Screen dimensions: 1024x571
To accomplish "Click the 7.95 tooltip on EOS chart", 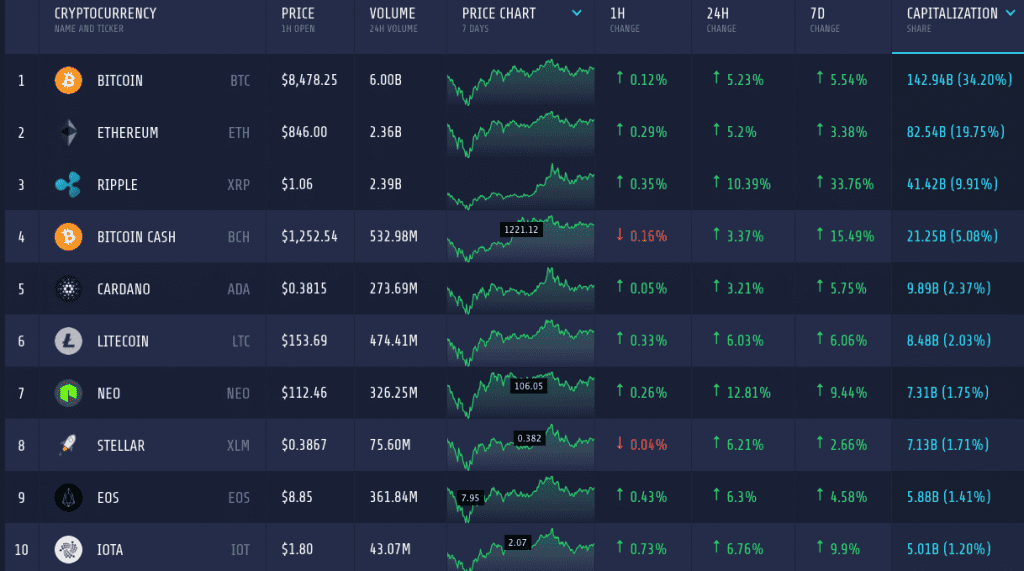I will click(470, 498).
